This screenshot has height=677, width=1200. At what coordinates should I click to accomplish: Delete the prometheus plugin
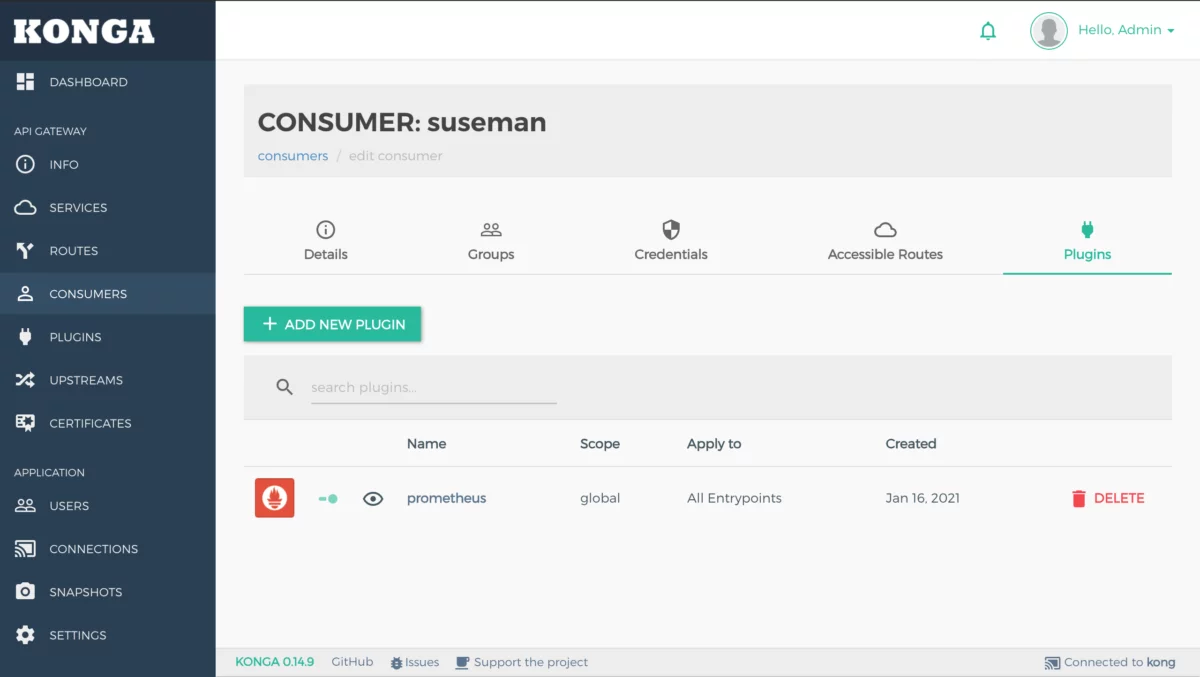pyautogui.click(x=1107, y=497)
